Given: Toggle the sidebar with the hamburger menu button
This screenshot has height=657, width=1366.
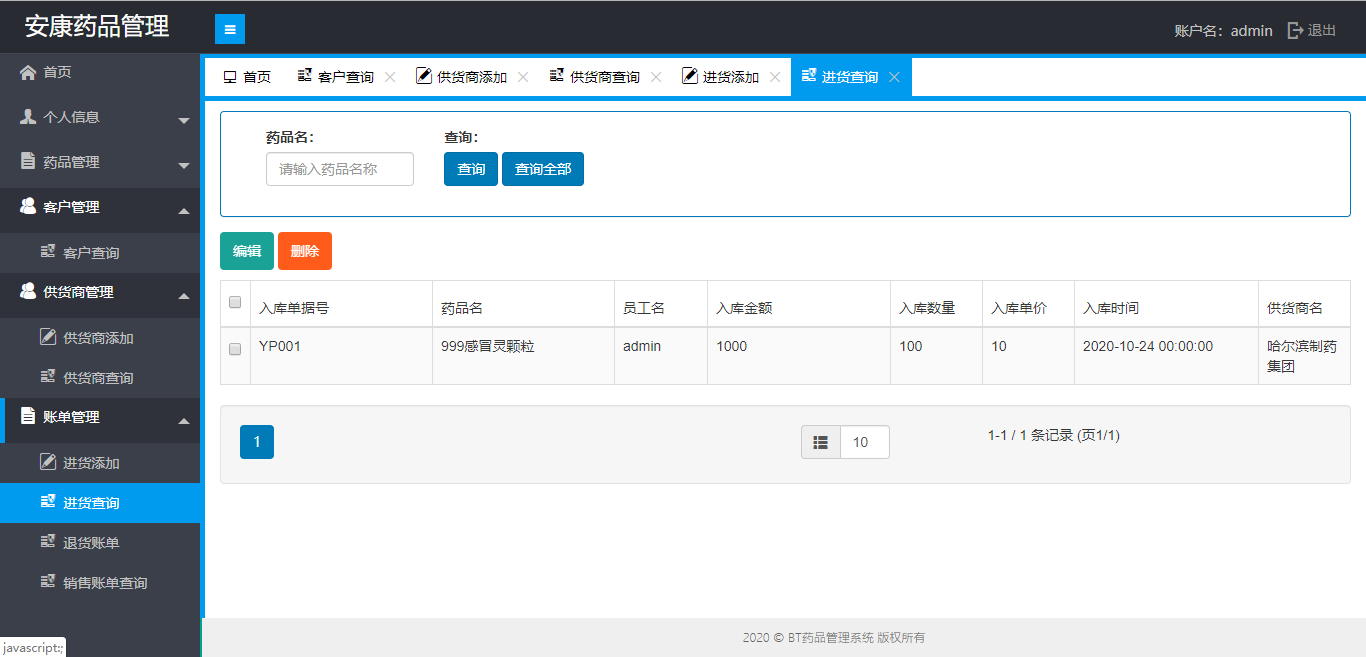Looking at the screenshot, I should pyautogui.click(x=230, y=29).
